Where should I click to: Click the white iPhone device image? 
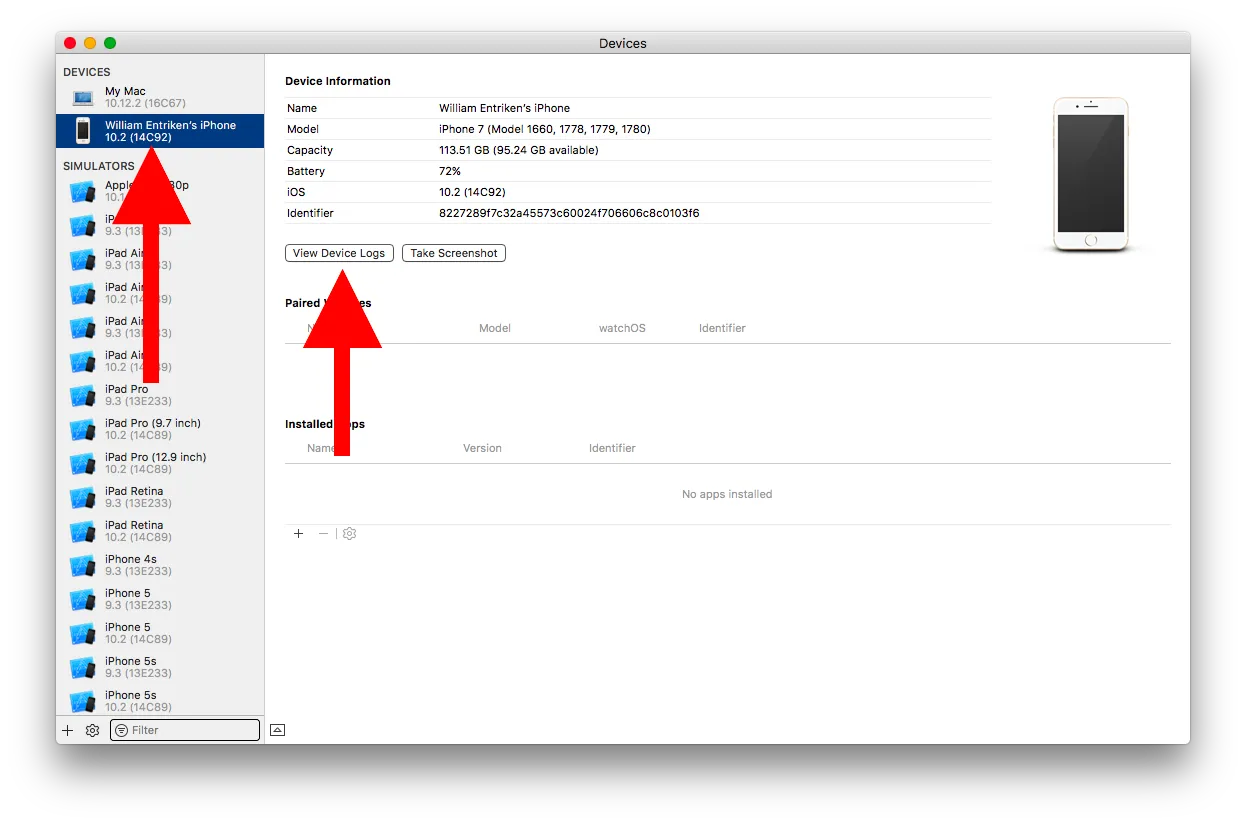coord(1090,174)
